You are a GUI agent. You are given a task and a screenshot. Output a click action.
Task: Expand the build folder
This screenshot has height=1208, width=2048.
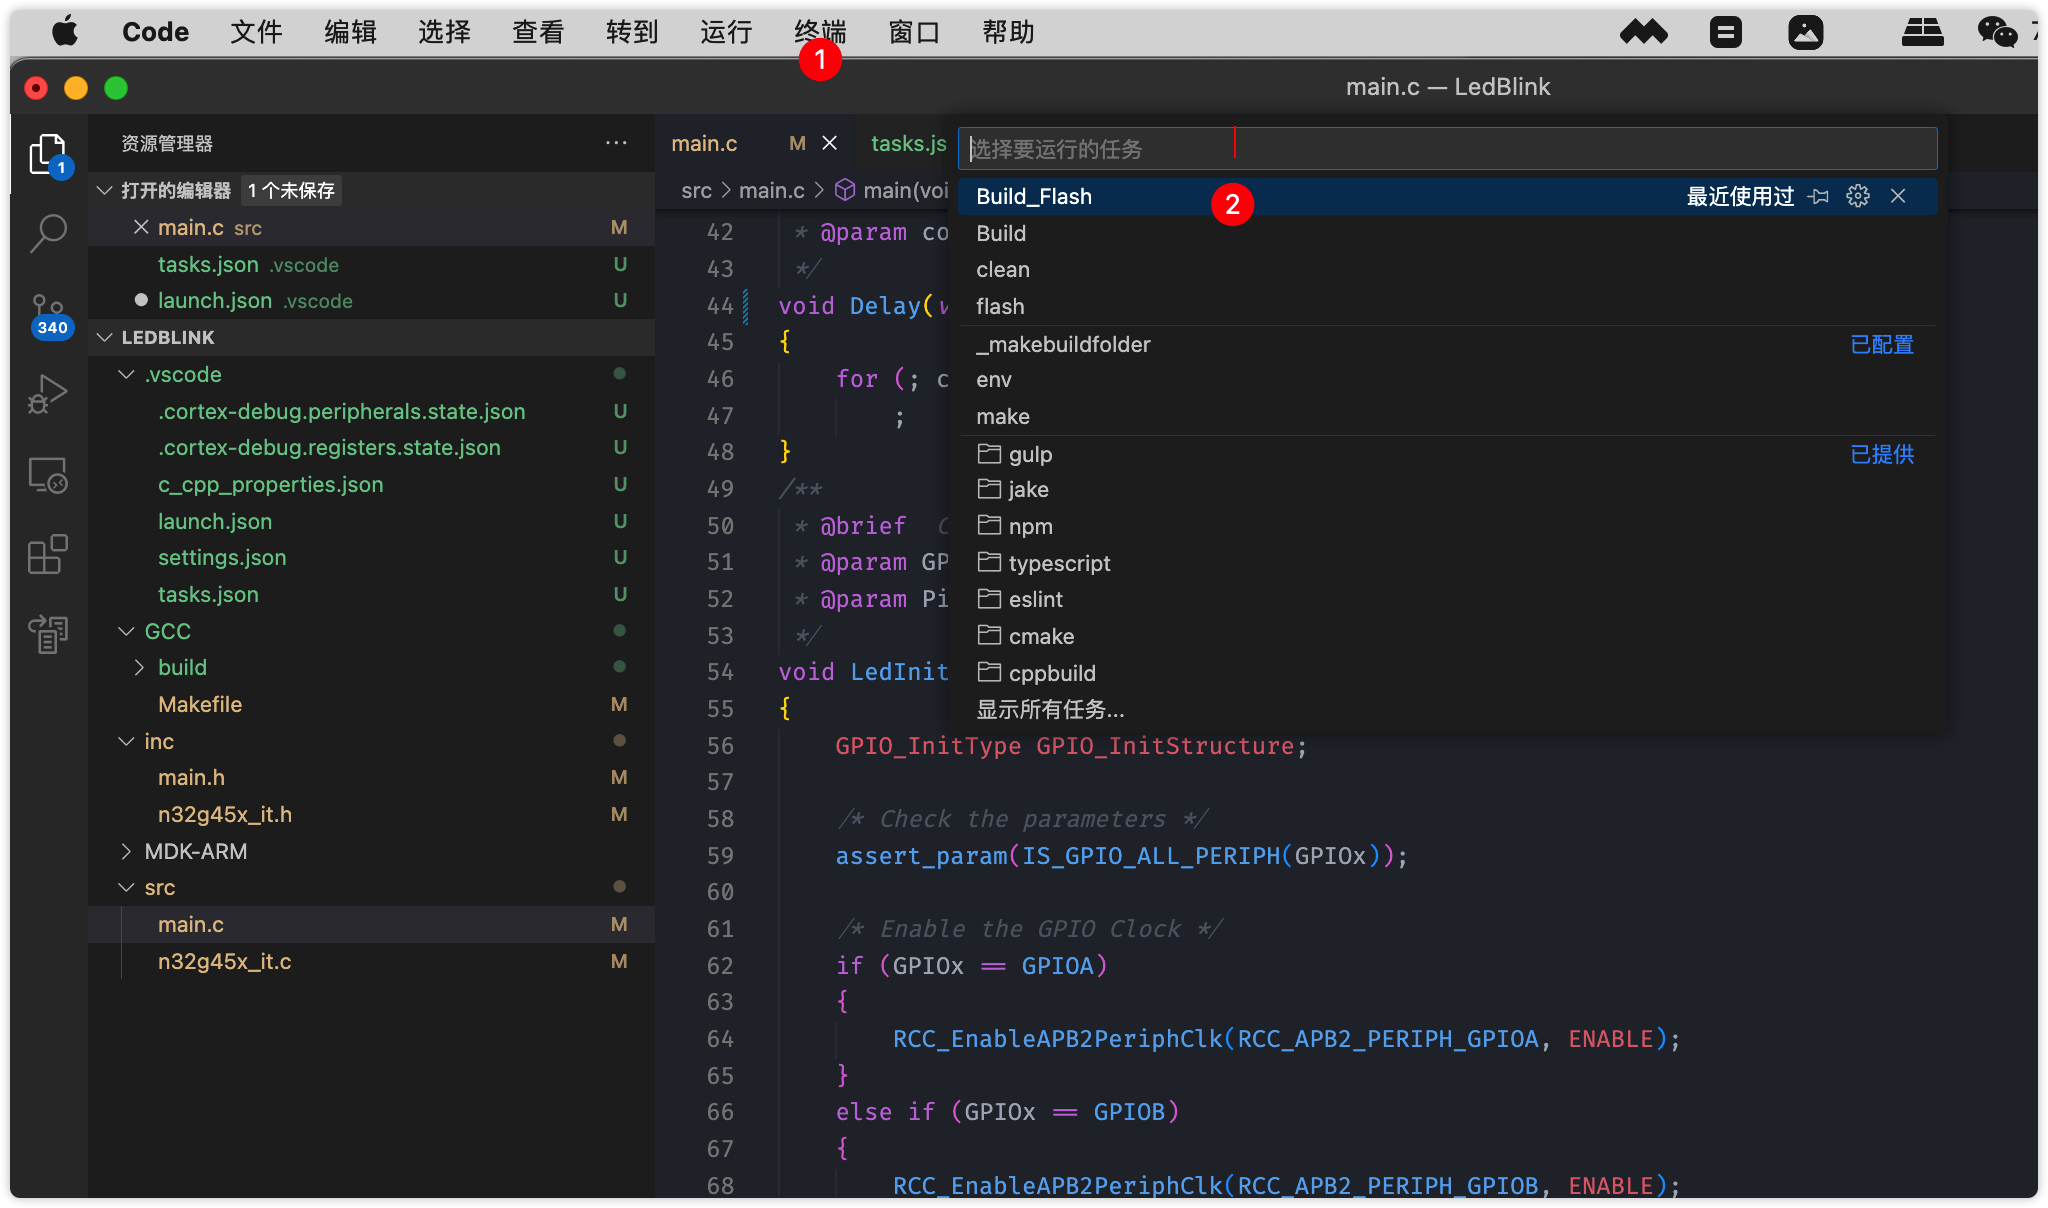[139, 667]
